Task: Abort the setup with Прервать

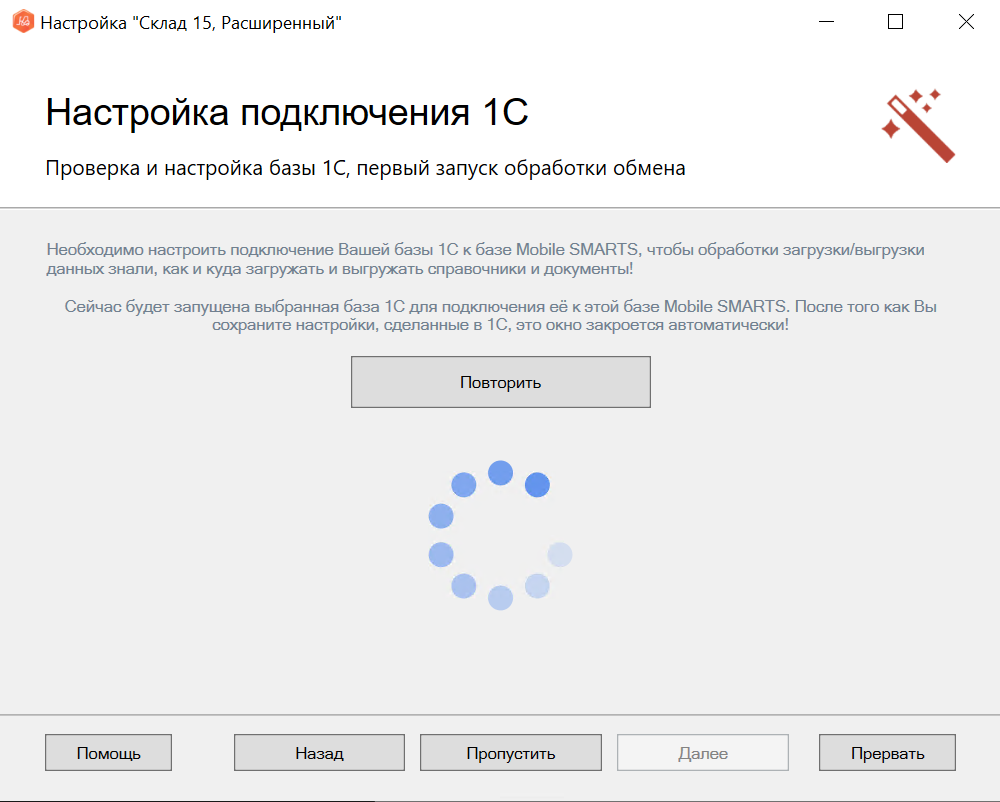Action: click(x=887, y=753)
